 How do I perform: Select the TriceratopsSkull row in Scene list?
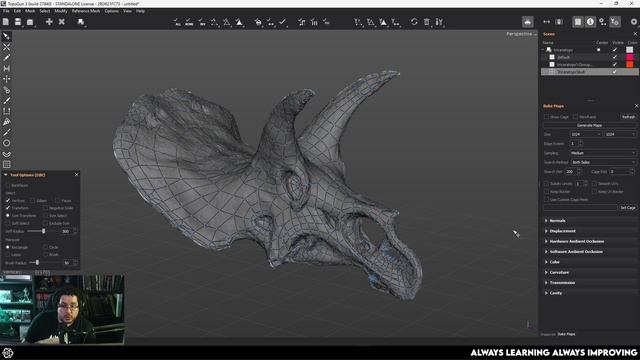(589, 71)
